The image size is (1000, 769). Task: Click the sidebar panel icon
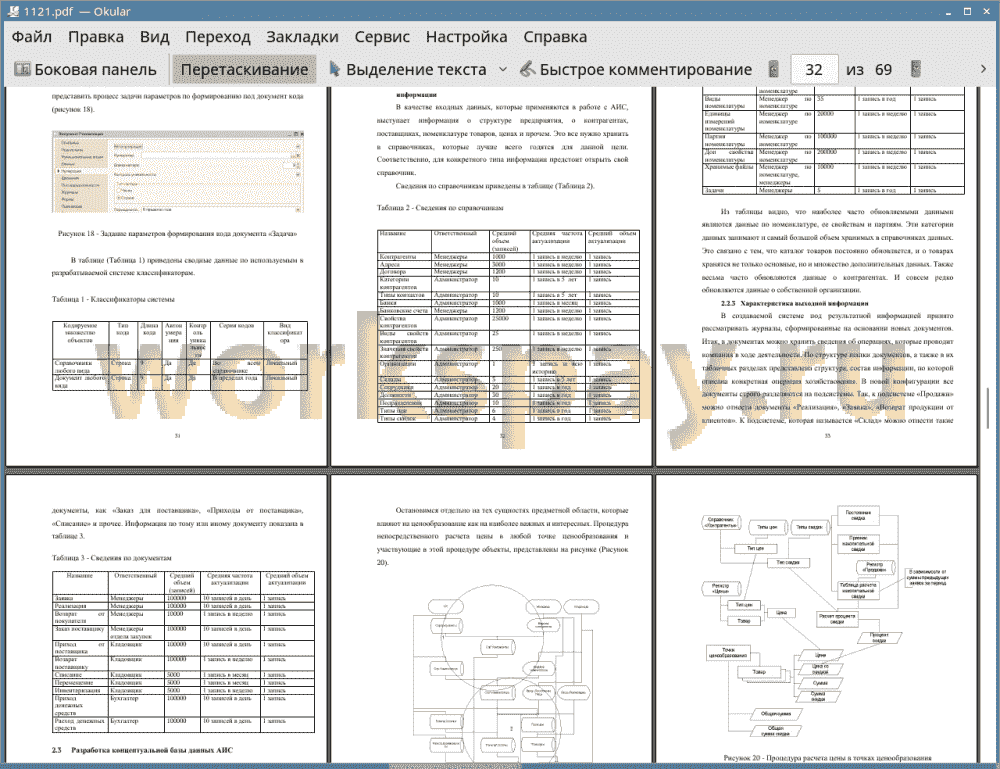22,70
